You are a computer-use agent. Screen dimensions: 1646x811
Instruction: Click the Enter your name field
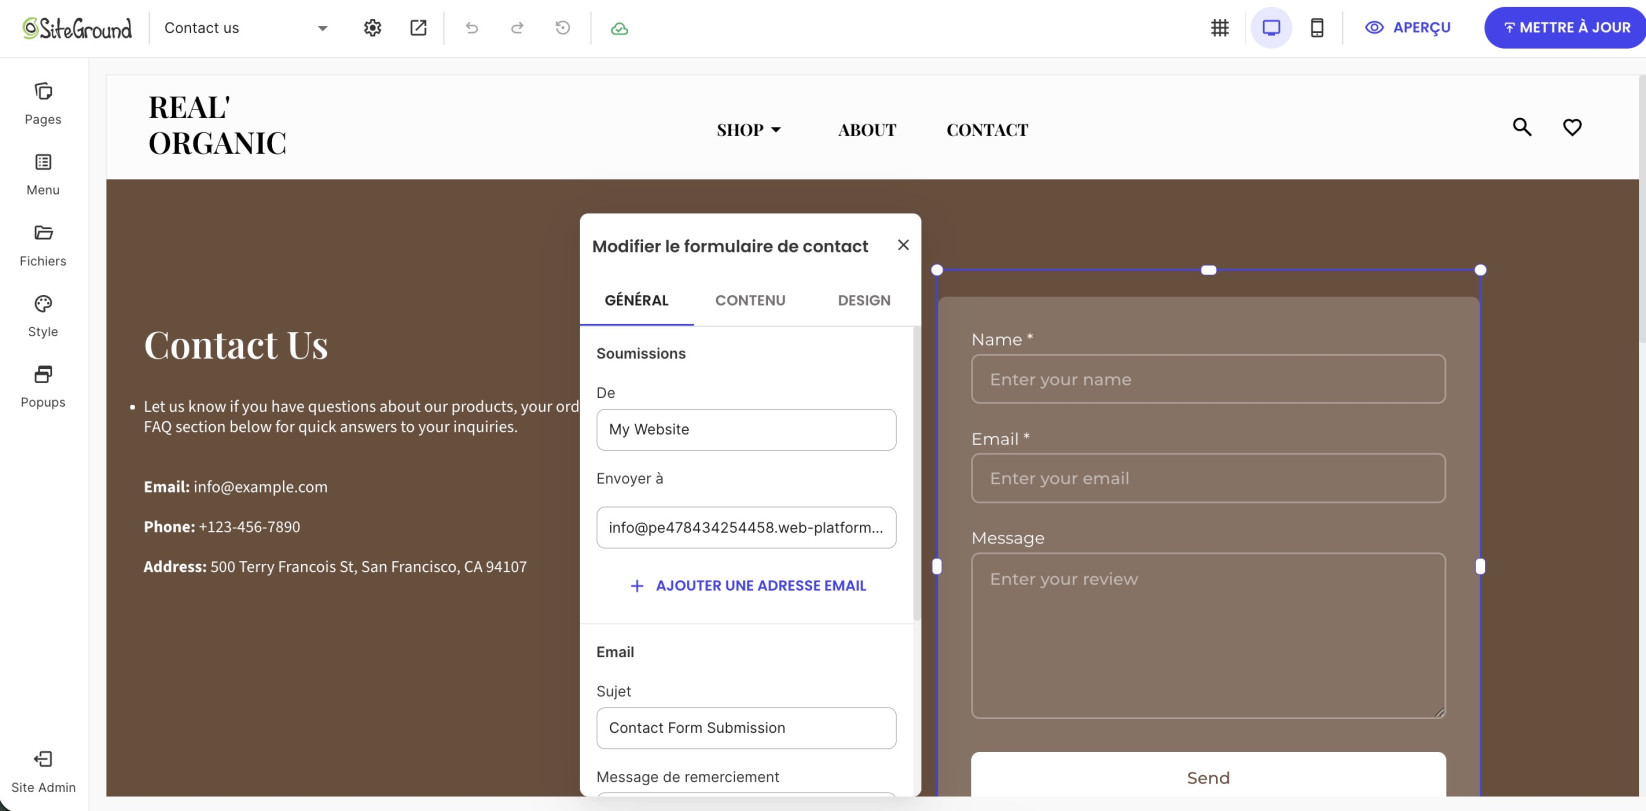1208,379
